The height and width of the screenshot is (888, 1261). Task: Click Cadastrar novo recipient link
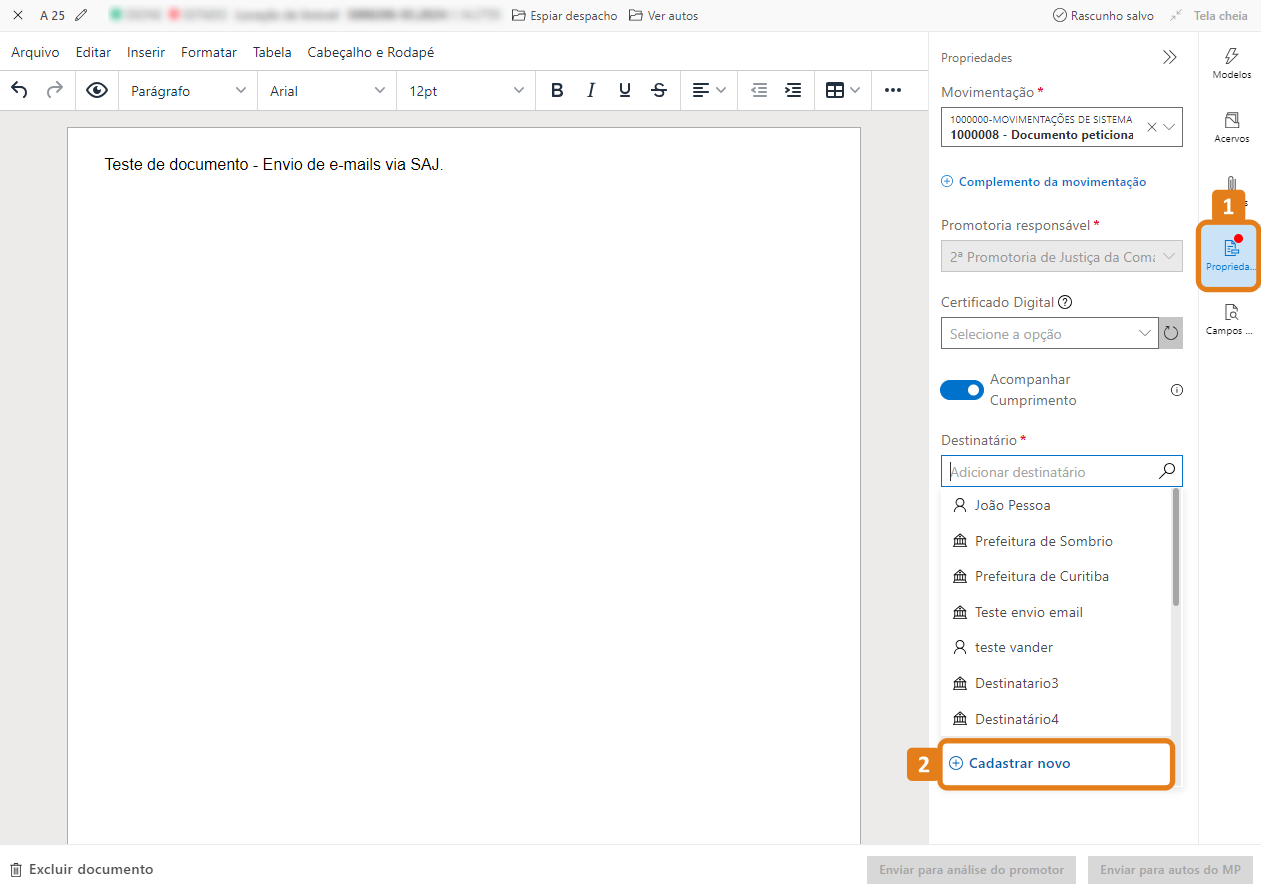[x=1019, y=763]
